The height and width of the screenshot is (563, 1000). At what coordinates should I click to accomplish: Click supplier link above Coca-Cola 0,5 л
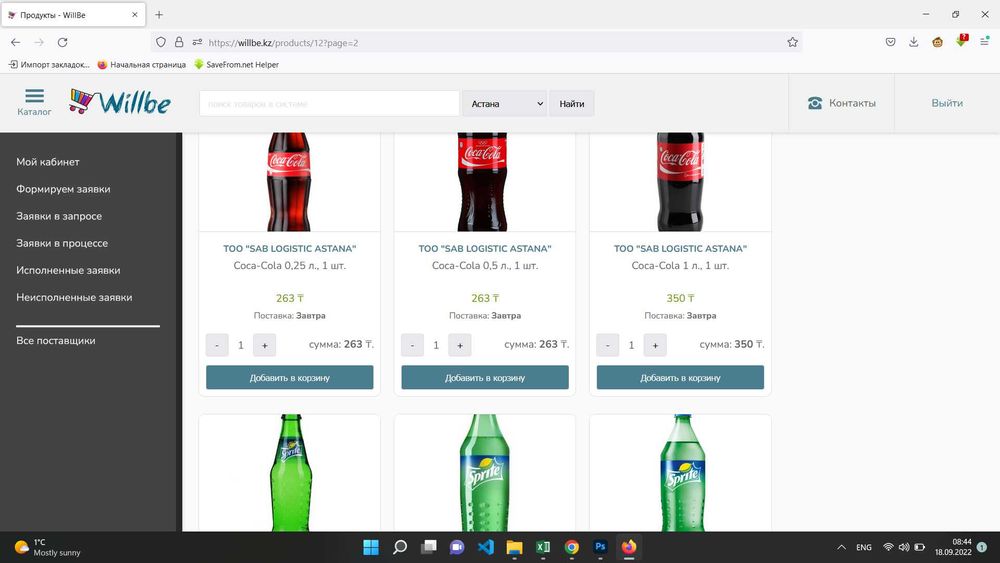[485, 249]
